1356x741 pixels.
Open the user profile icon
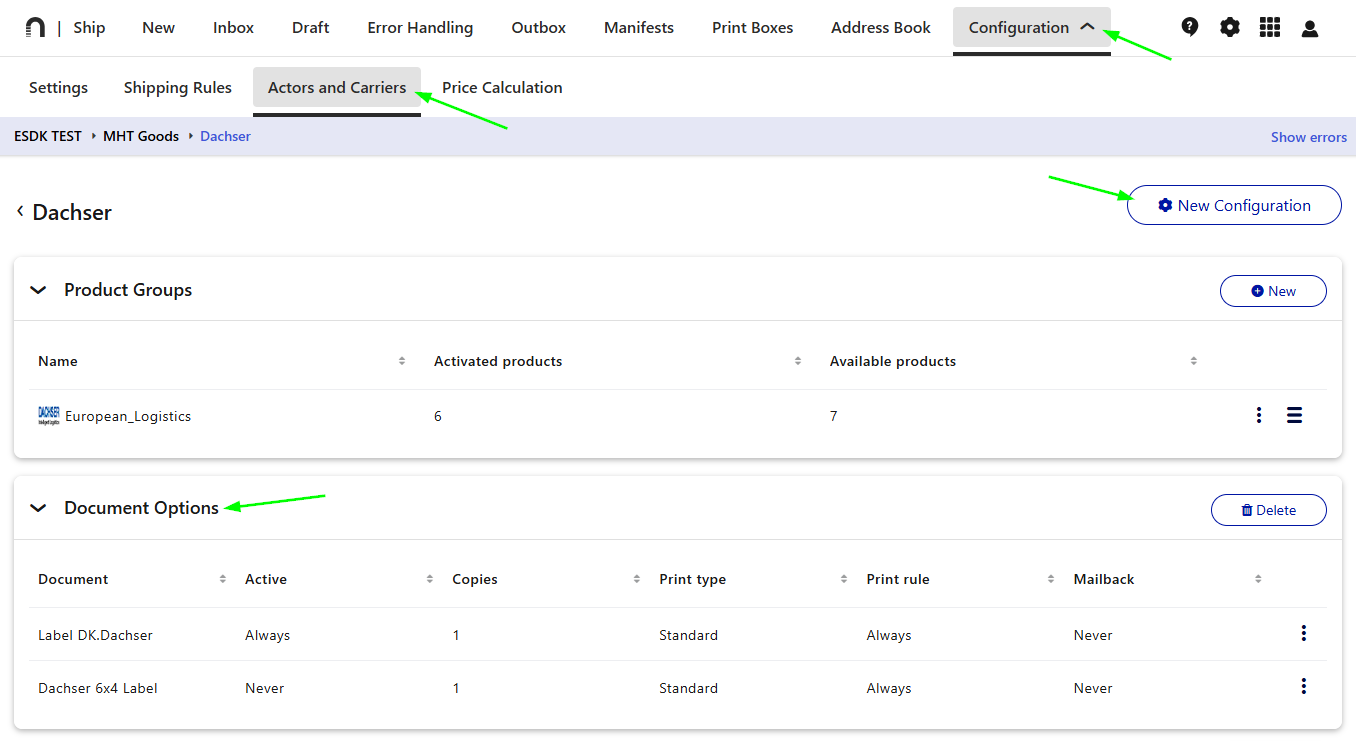1310,28
